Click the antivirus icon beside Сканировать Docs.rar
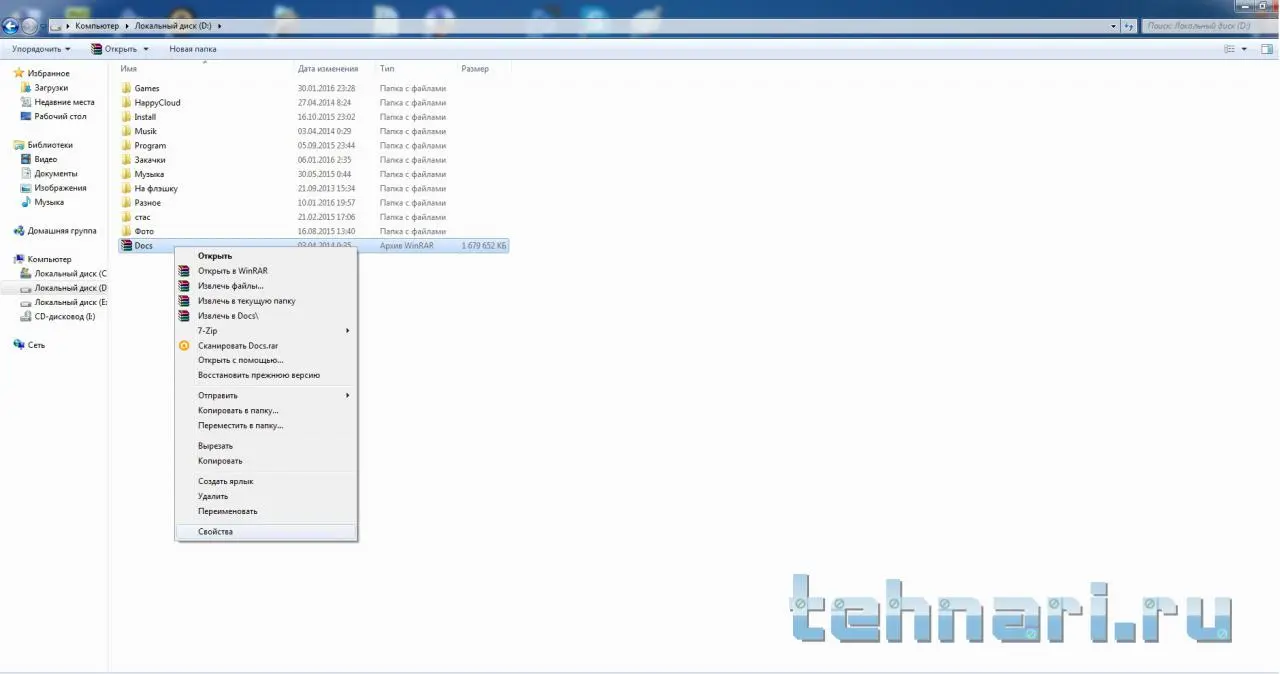The height and width of the screenshot is (674, 1280). click(x=184, y=346)
